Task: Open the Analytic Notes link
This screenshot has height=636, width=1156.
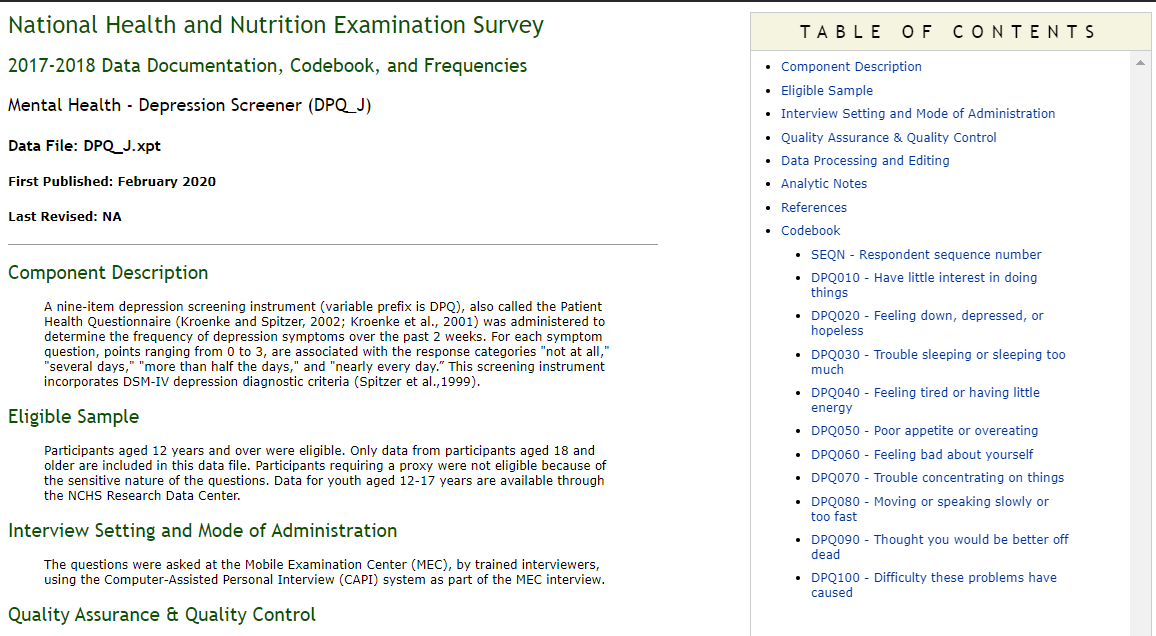Action: point(824,184)
